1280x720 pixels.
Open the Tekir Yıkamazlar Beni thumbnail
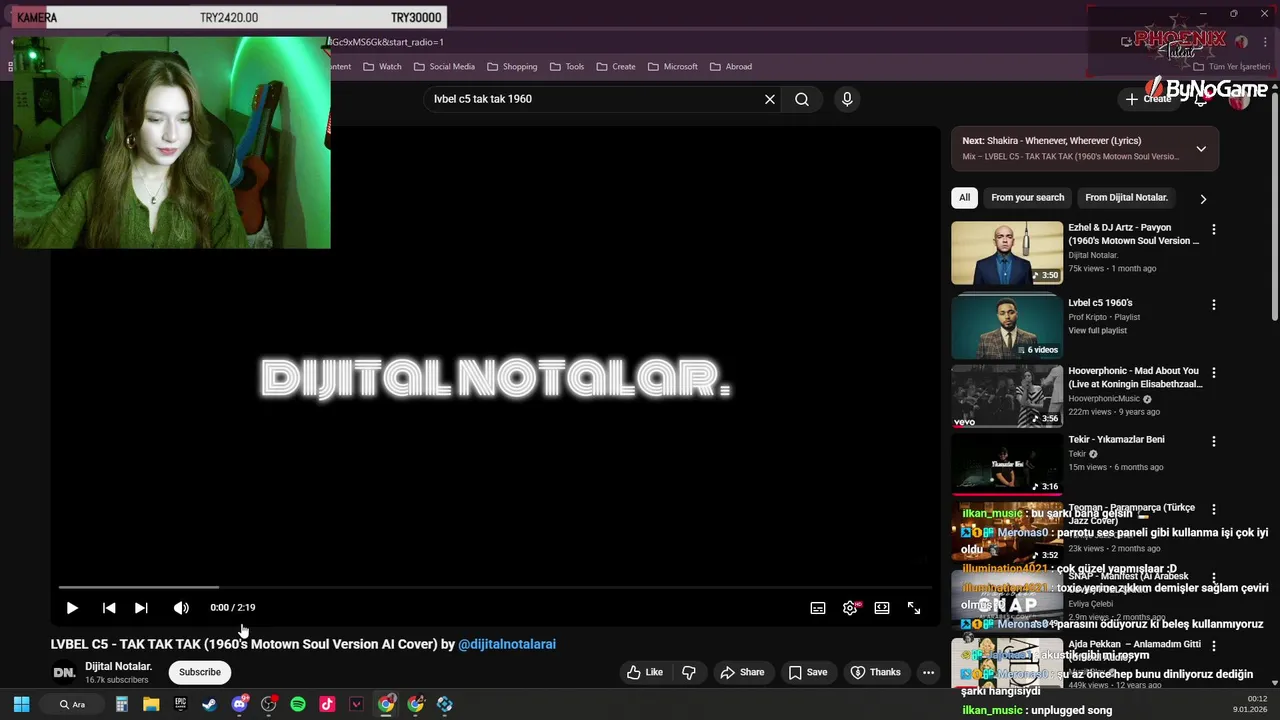1007,465
